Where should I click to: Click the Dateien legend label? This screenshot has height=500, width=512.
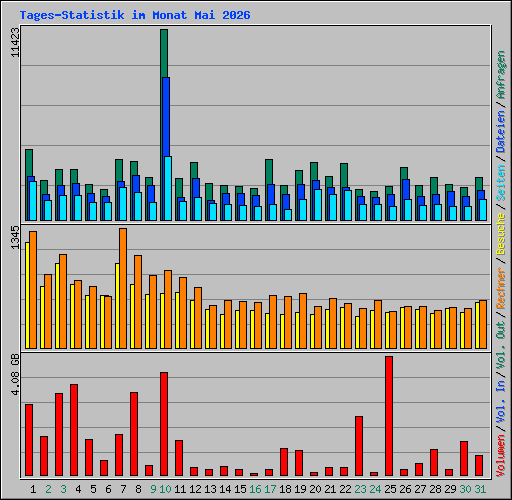point(501,132)
